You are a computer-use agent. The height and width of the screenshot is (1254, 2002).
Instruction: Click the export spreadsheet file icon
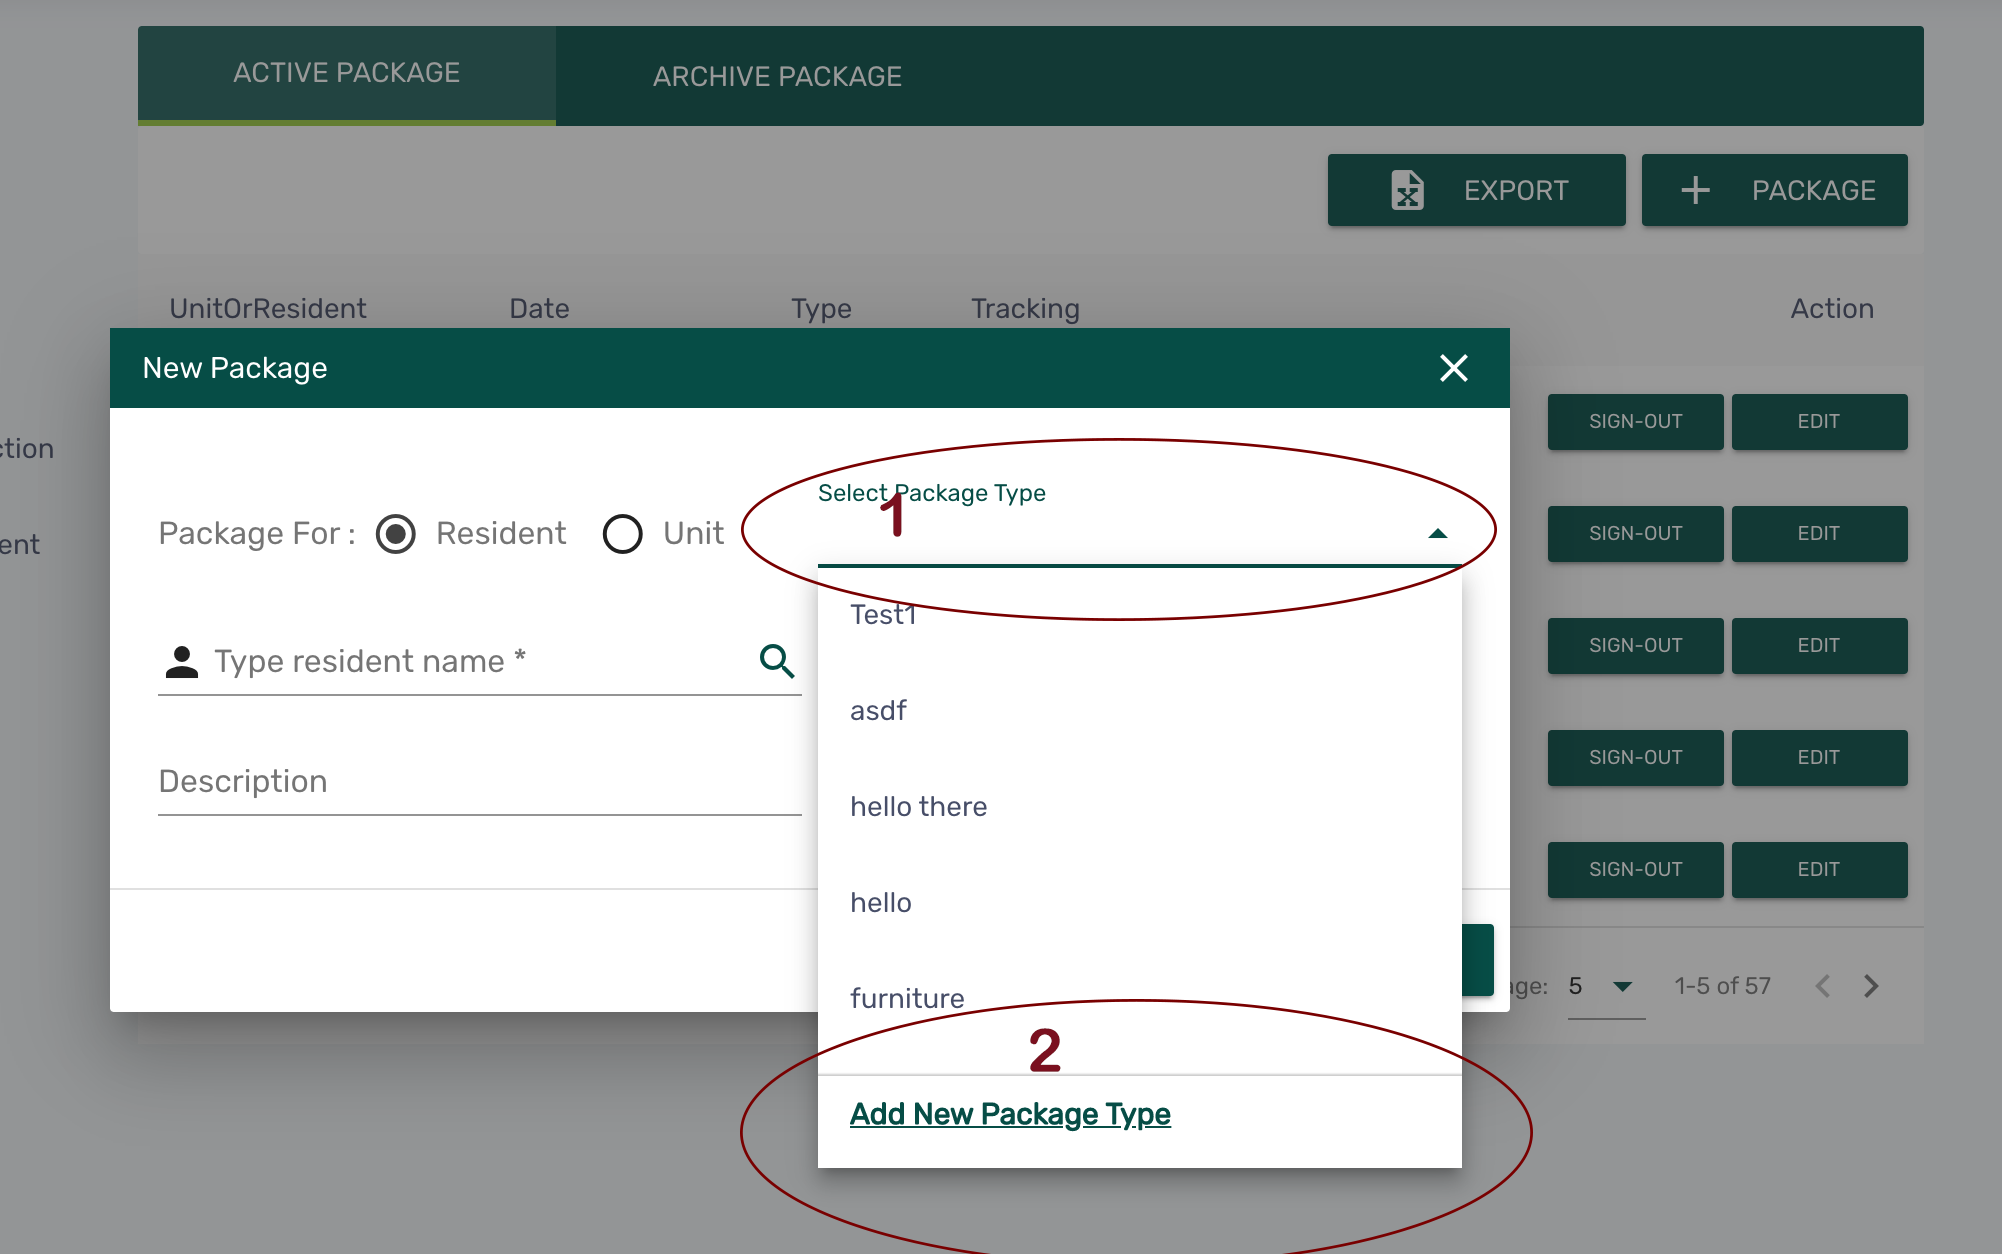(1407, 190)
